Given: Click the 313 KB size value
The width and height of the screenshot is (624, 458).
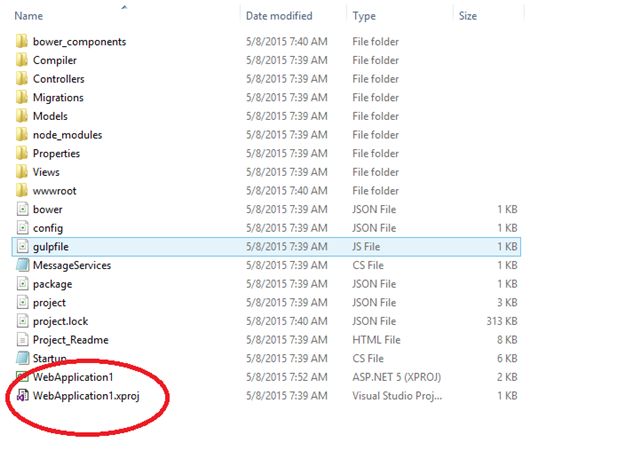Looking at the screenshot, I should click(x=501, y=321).
